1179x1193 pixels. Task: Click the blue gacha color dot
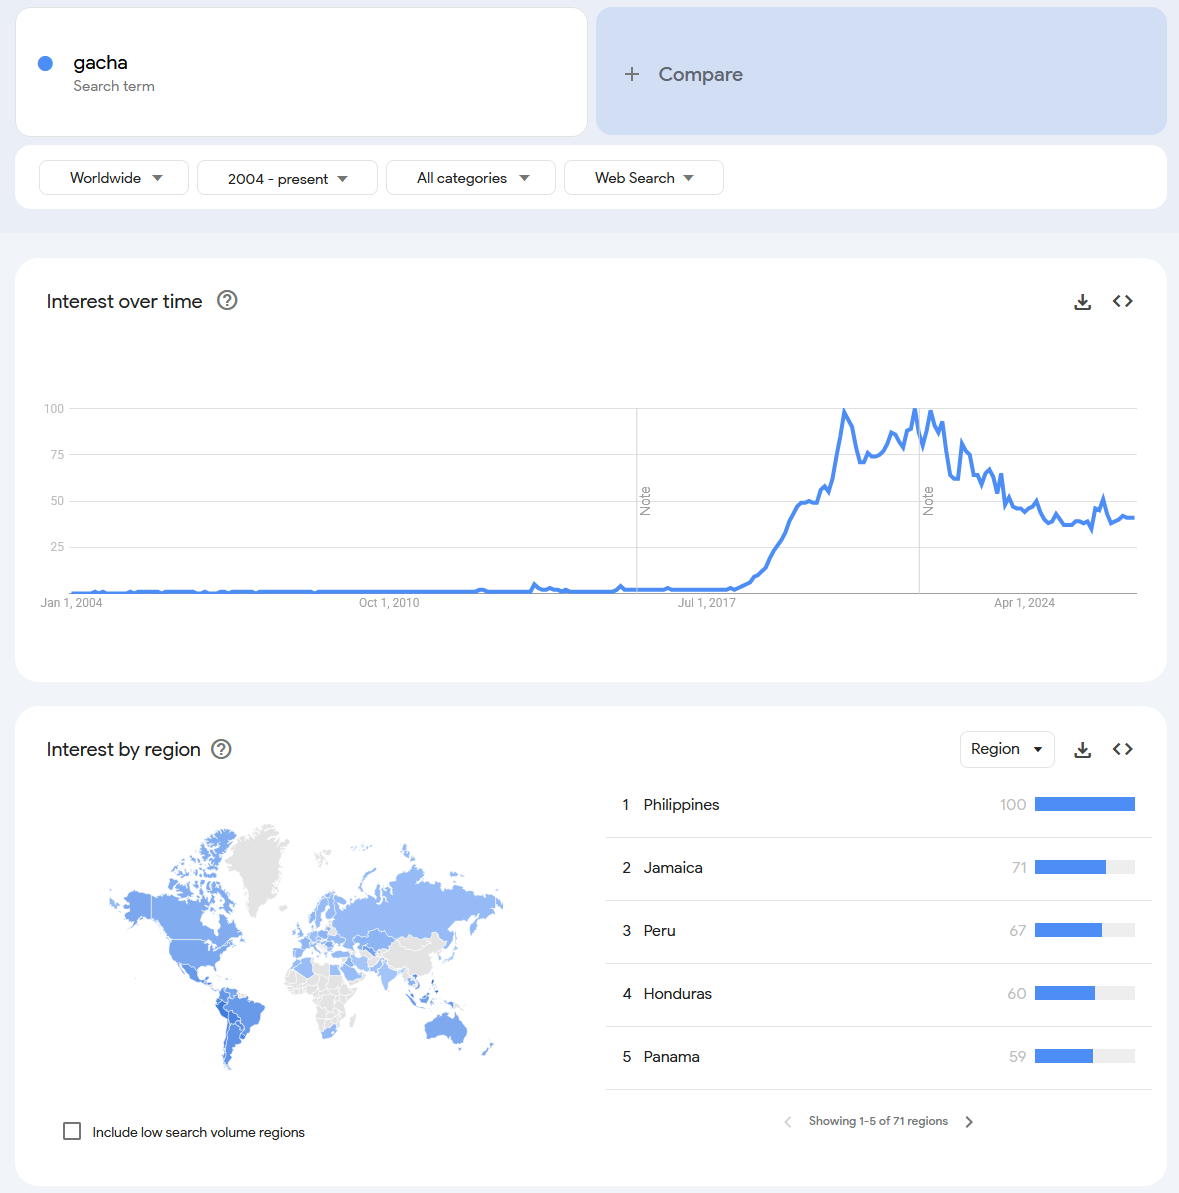pos(46,63)
